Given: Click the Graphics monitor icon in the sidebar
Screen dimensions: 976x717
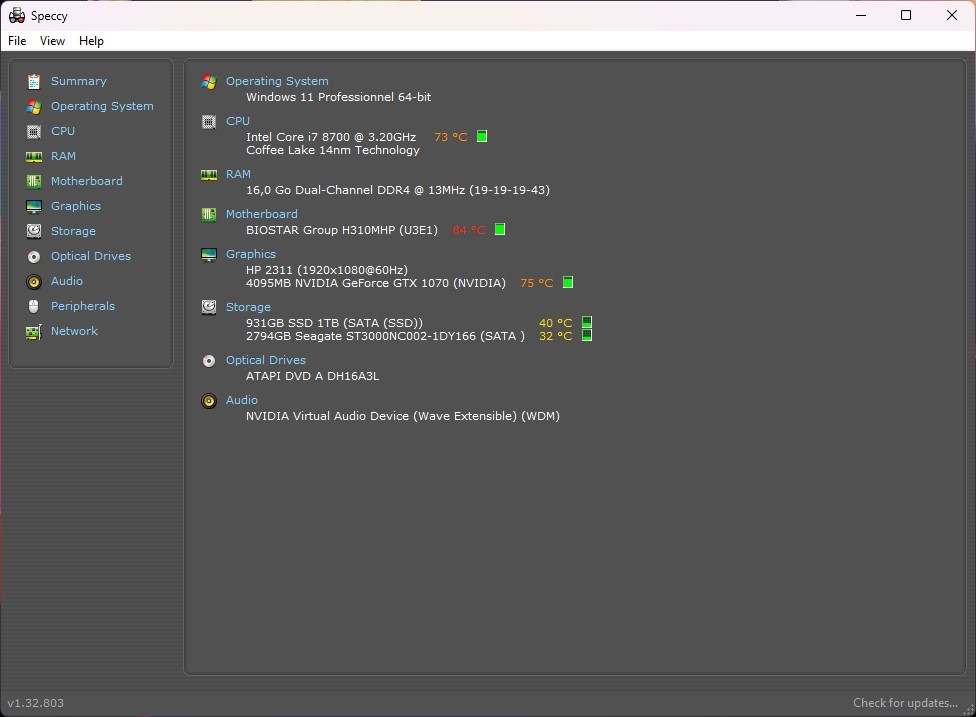Looking at the screenshot, I should (34, 206).
